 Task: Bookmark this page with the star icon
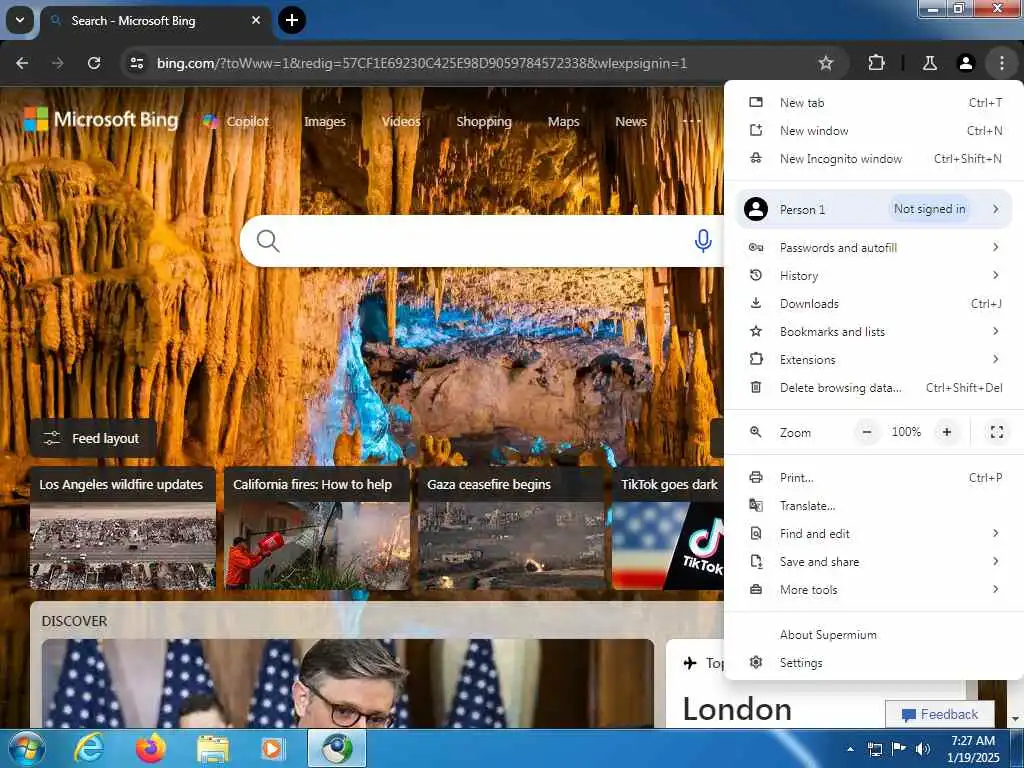[x=825, y=63]
